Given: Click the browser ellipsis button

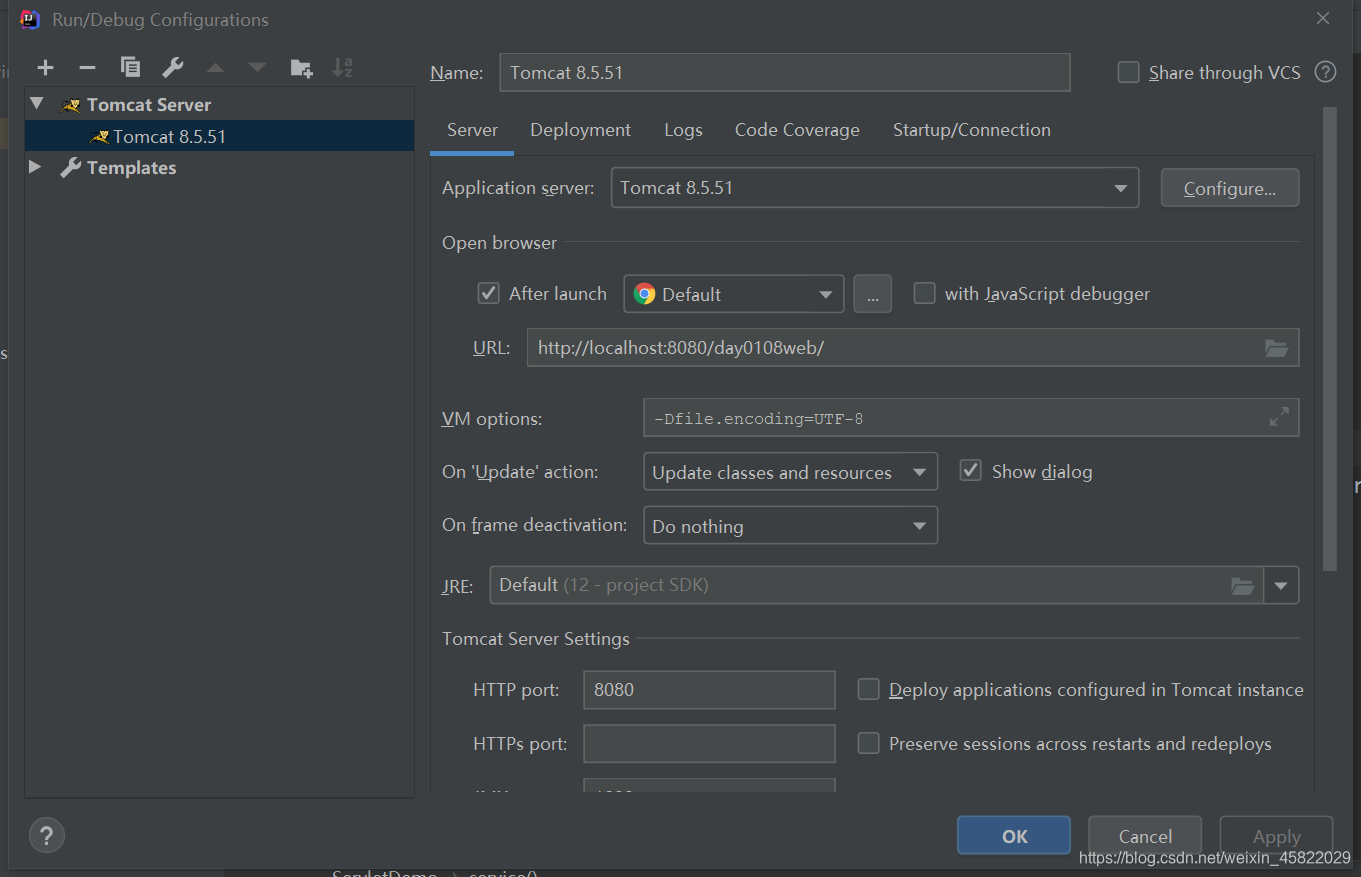Looking at the screenshot, I should 873,294.
